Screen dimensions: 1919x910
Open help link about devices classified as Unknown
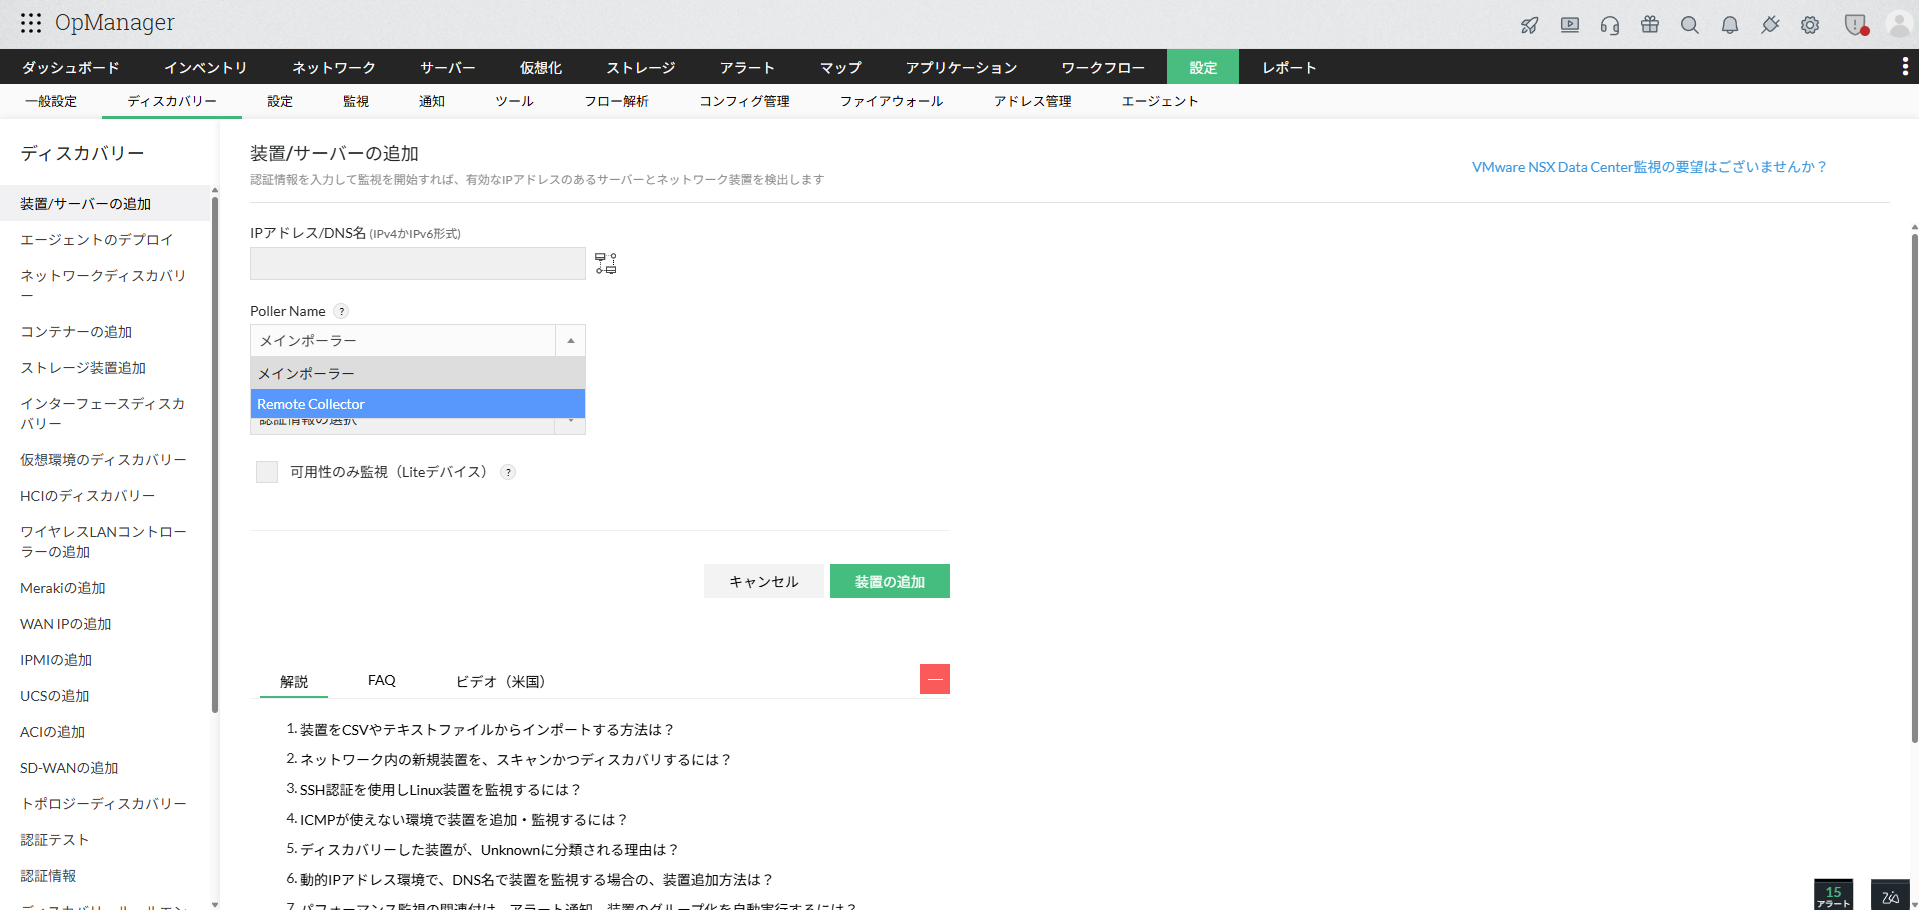pos(489,850)
